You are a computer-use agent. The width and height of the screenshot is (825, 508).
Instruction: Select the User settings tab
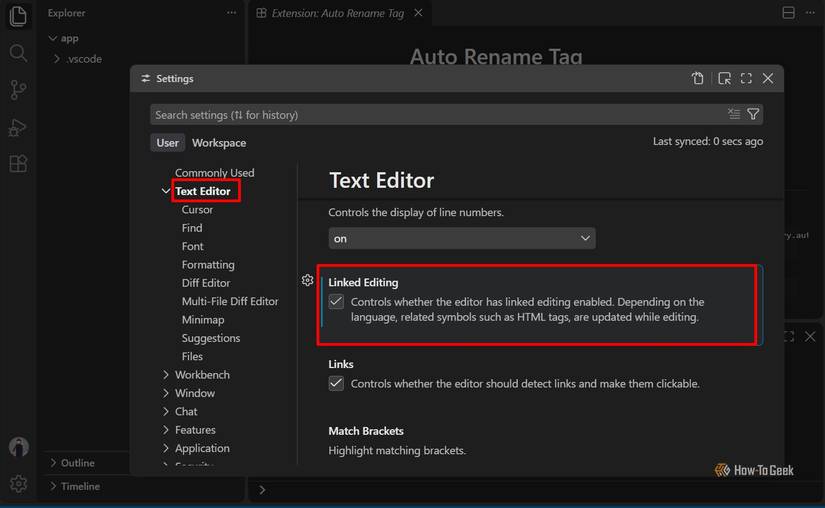(x=167, y=143)
